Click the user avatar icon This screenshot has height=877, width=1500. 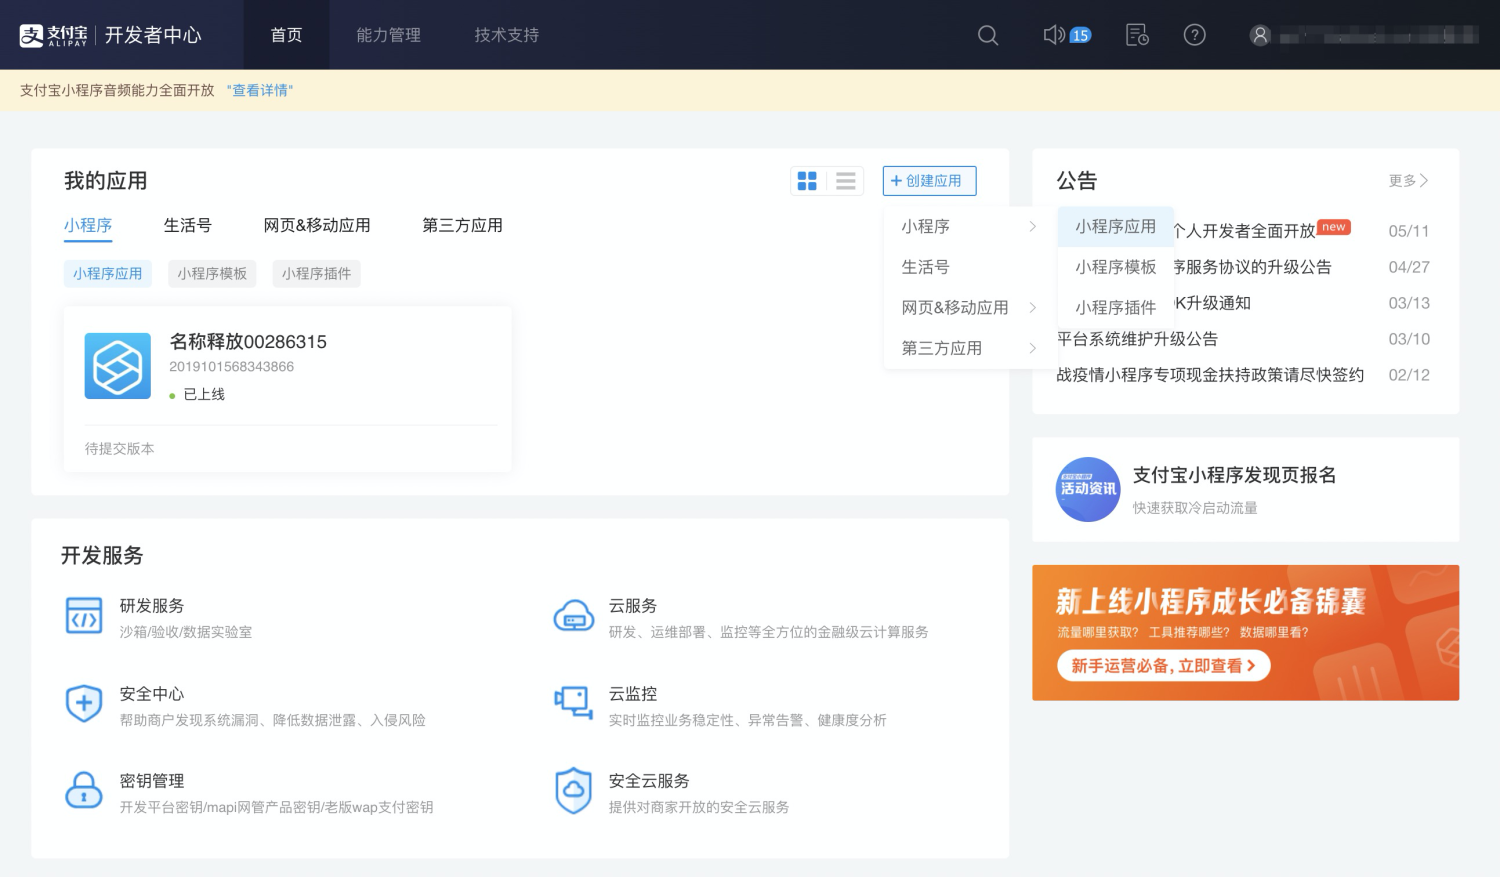point(1260,35)
